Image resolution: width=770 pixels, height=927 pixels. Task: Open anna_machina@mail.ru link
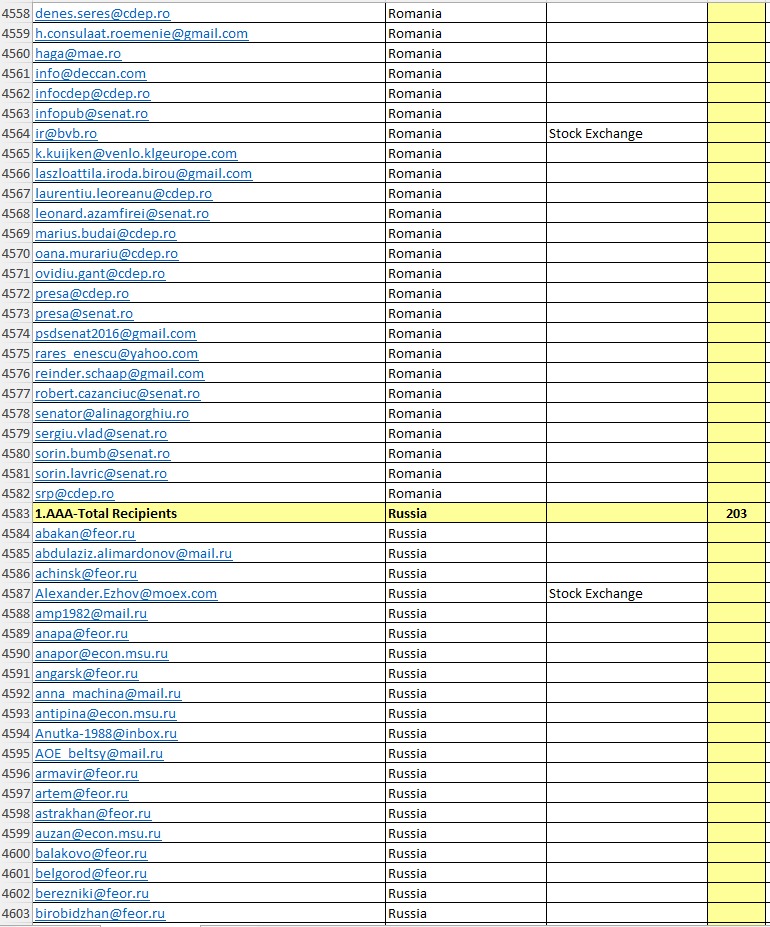pos(108,694)
